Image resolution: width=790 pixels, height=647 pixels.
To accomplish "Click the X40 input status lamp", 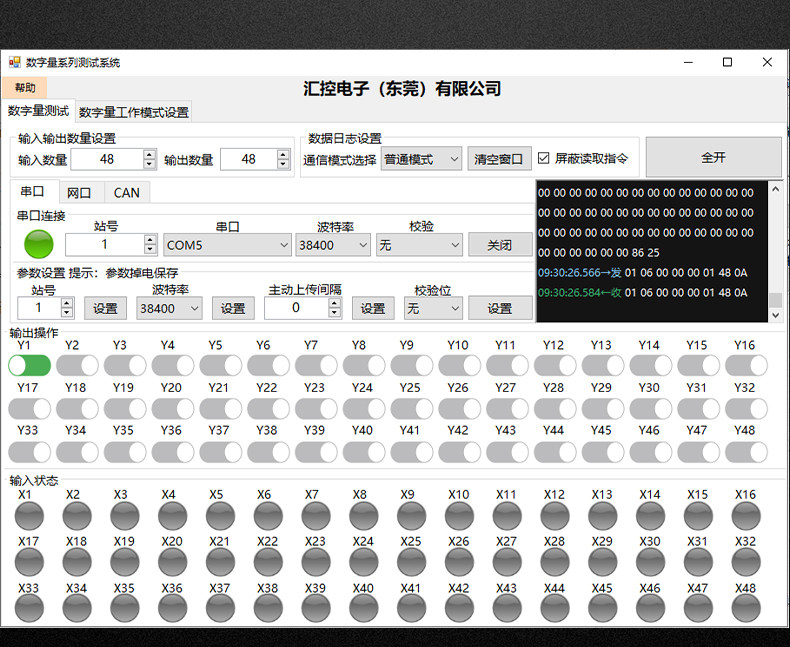I will 364,608.
